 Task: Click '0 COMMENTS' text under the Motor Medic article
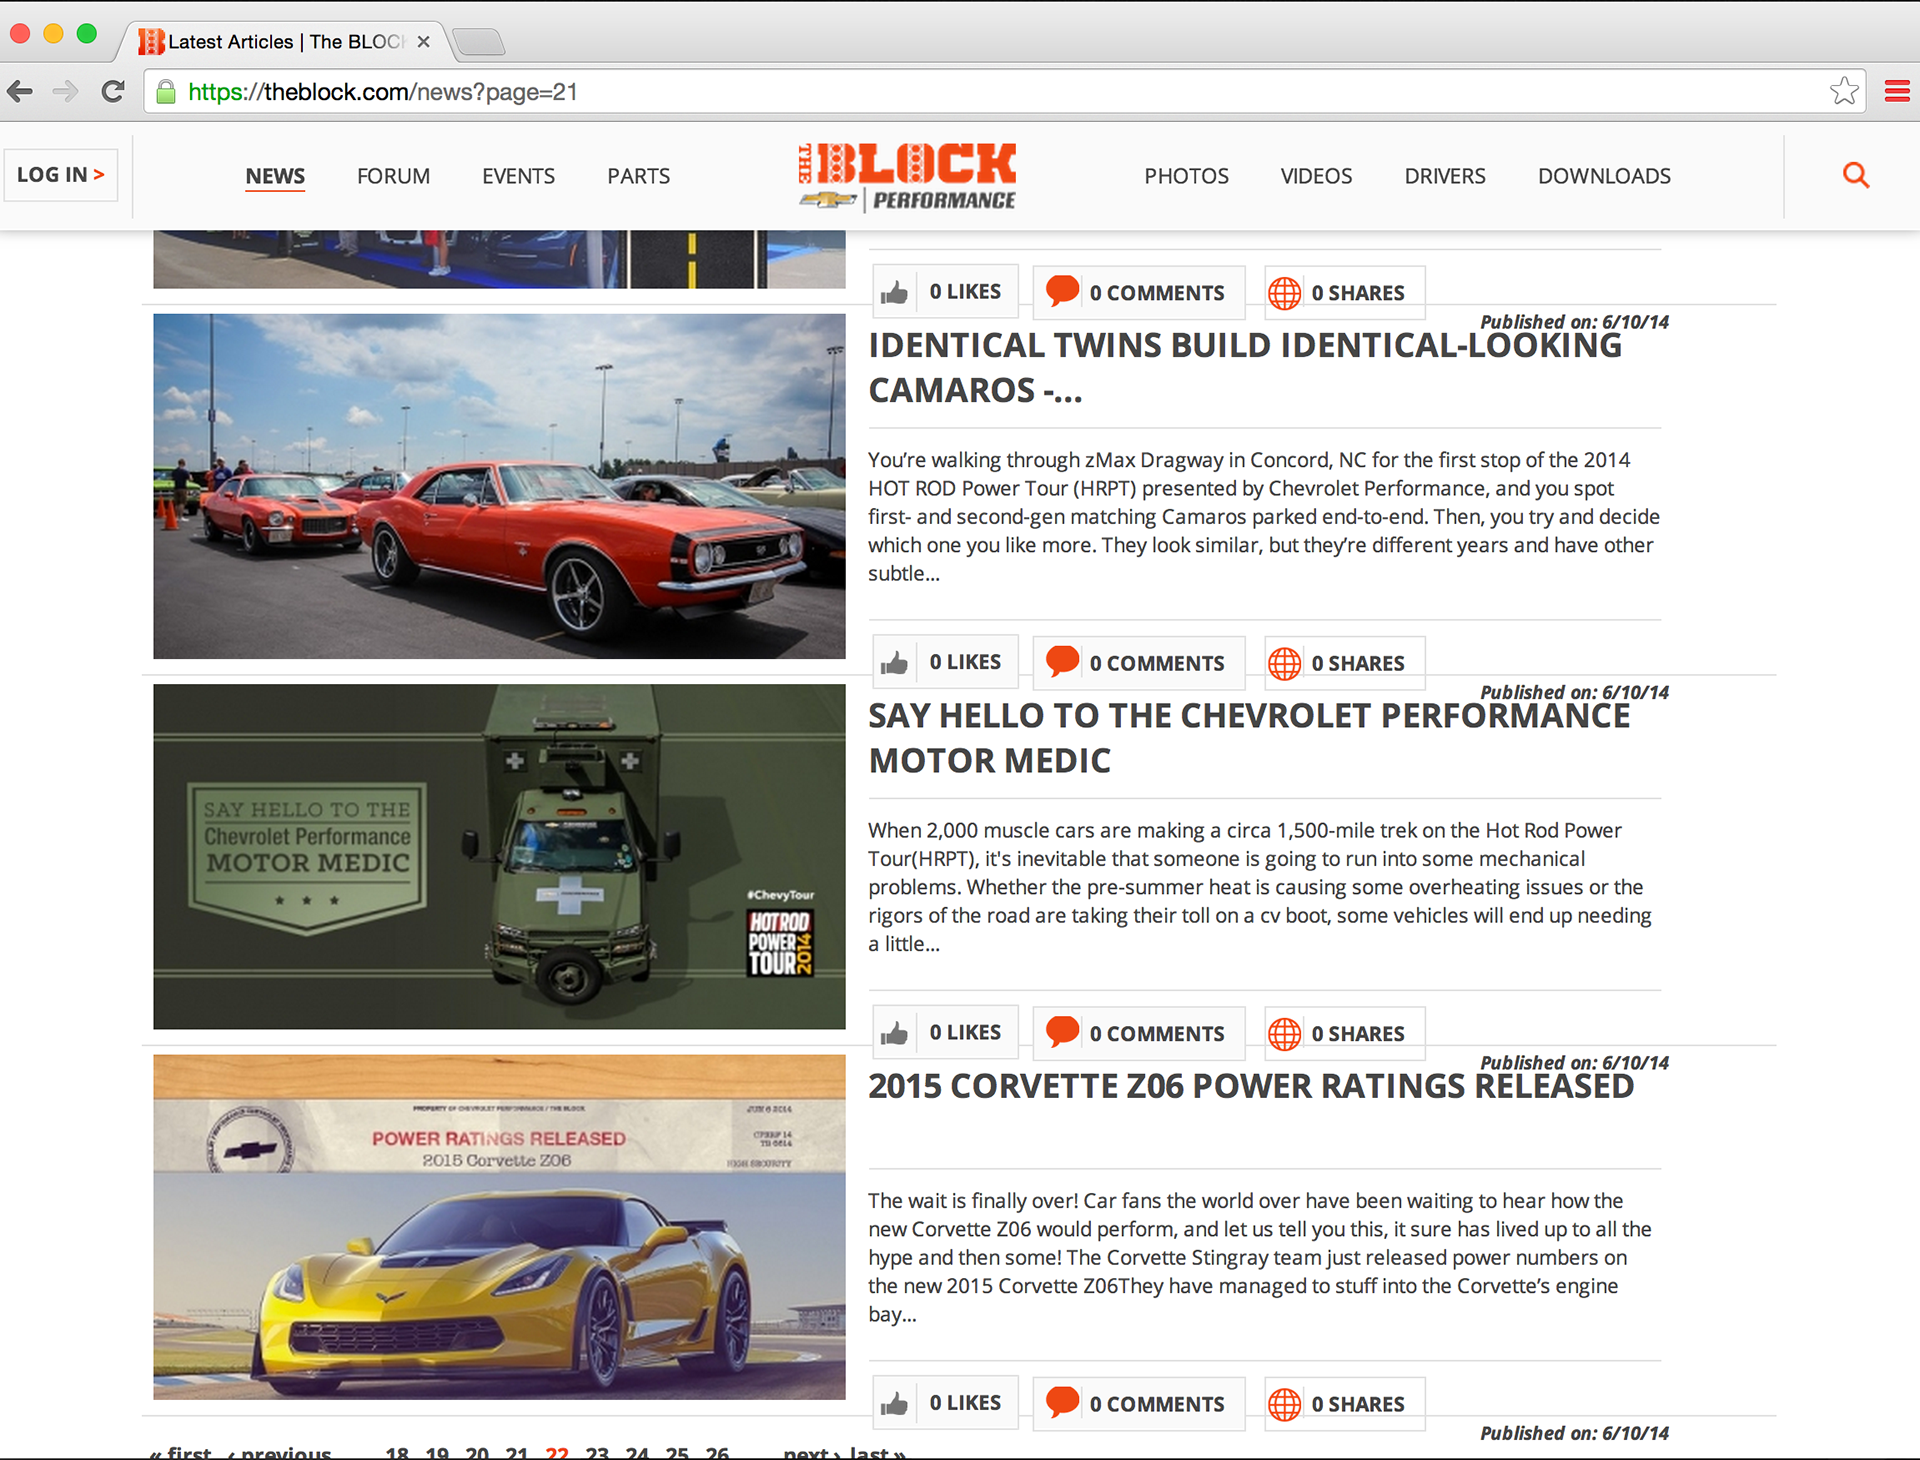(x=1157, y=1034)
